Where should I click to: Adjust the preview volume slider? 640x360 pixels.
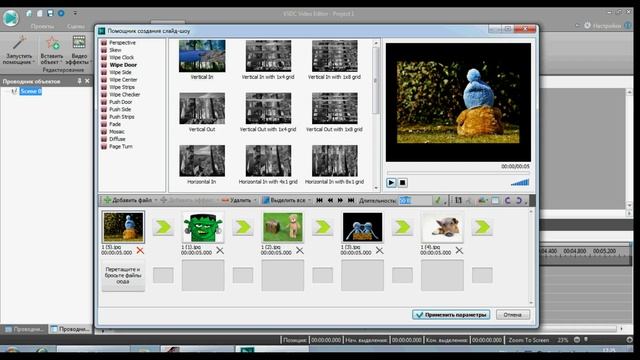click(520, 182)
